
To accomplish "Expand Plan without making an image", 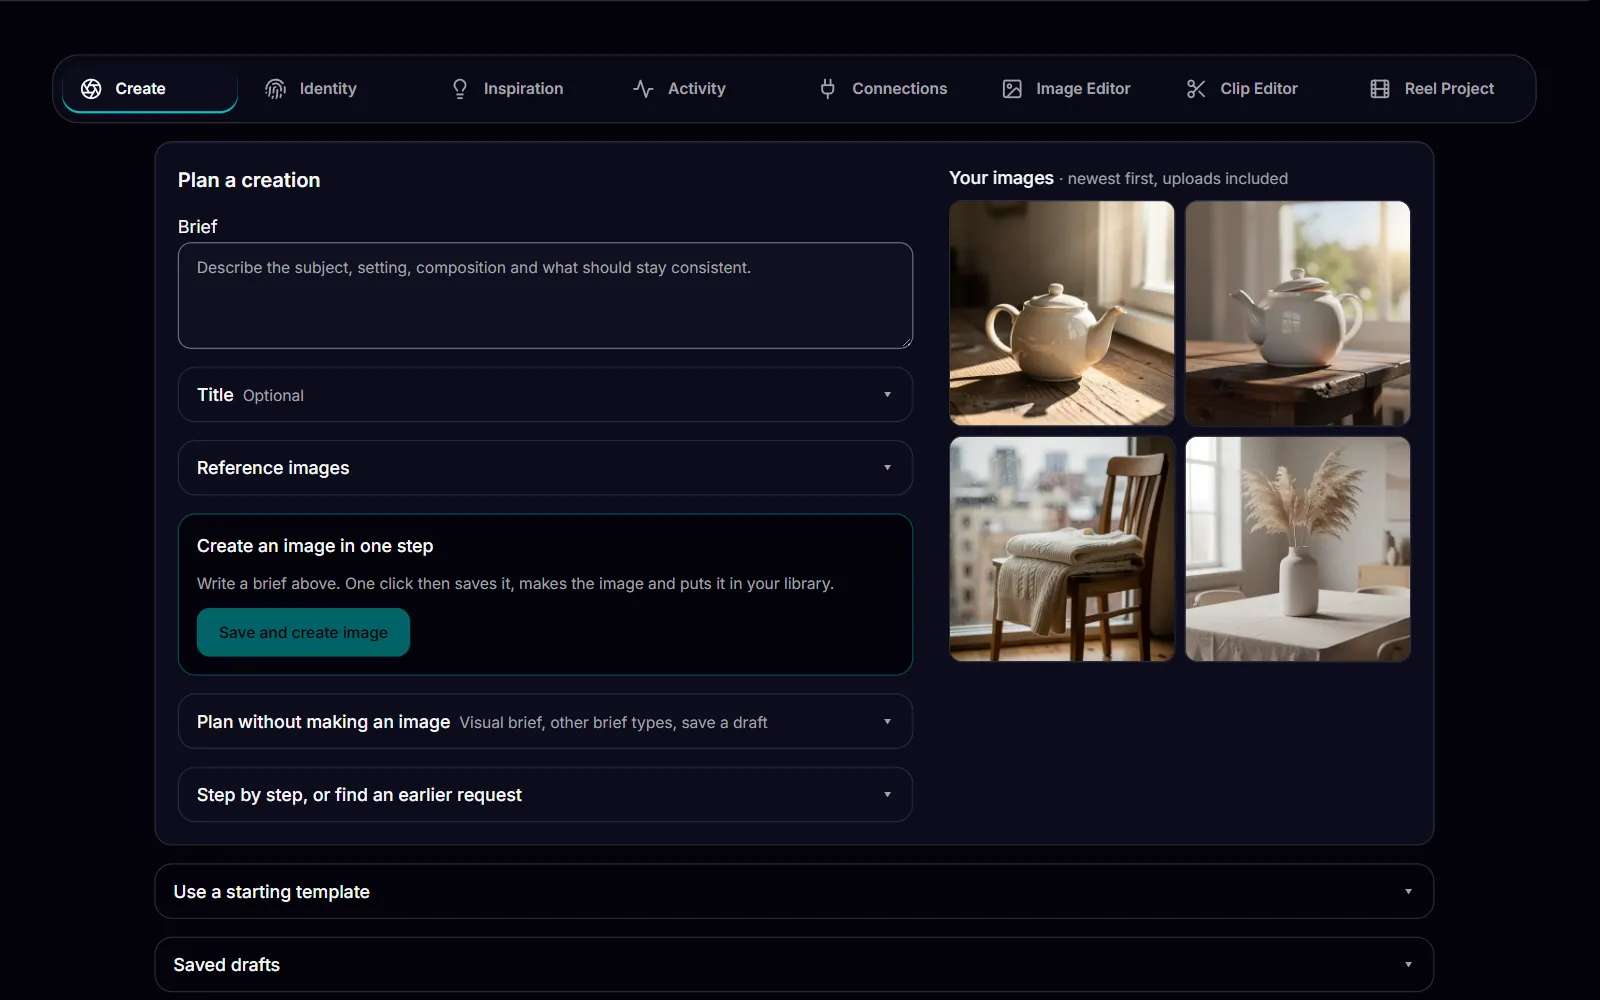I will tap(545, 722).
